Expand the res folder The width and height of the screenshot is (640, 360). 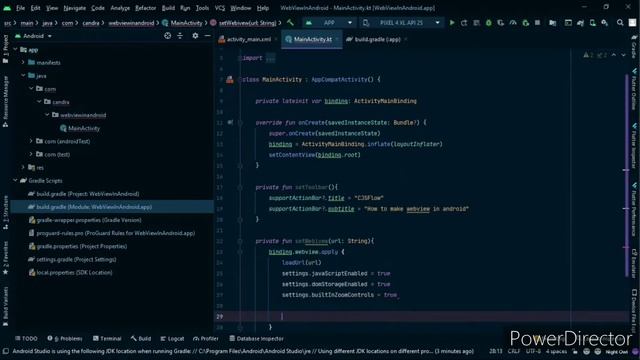pos(23,167)
